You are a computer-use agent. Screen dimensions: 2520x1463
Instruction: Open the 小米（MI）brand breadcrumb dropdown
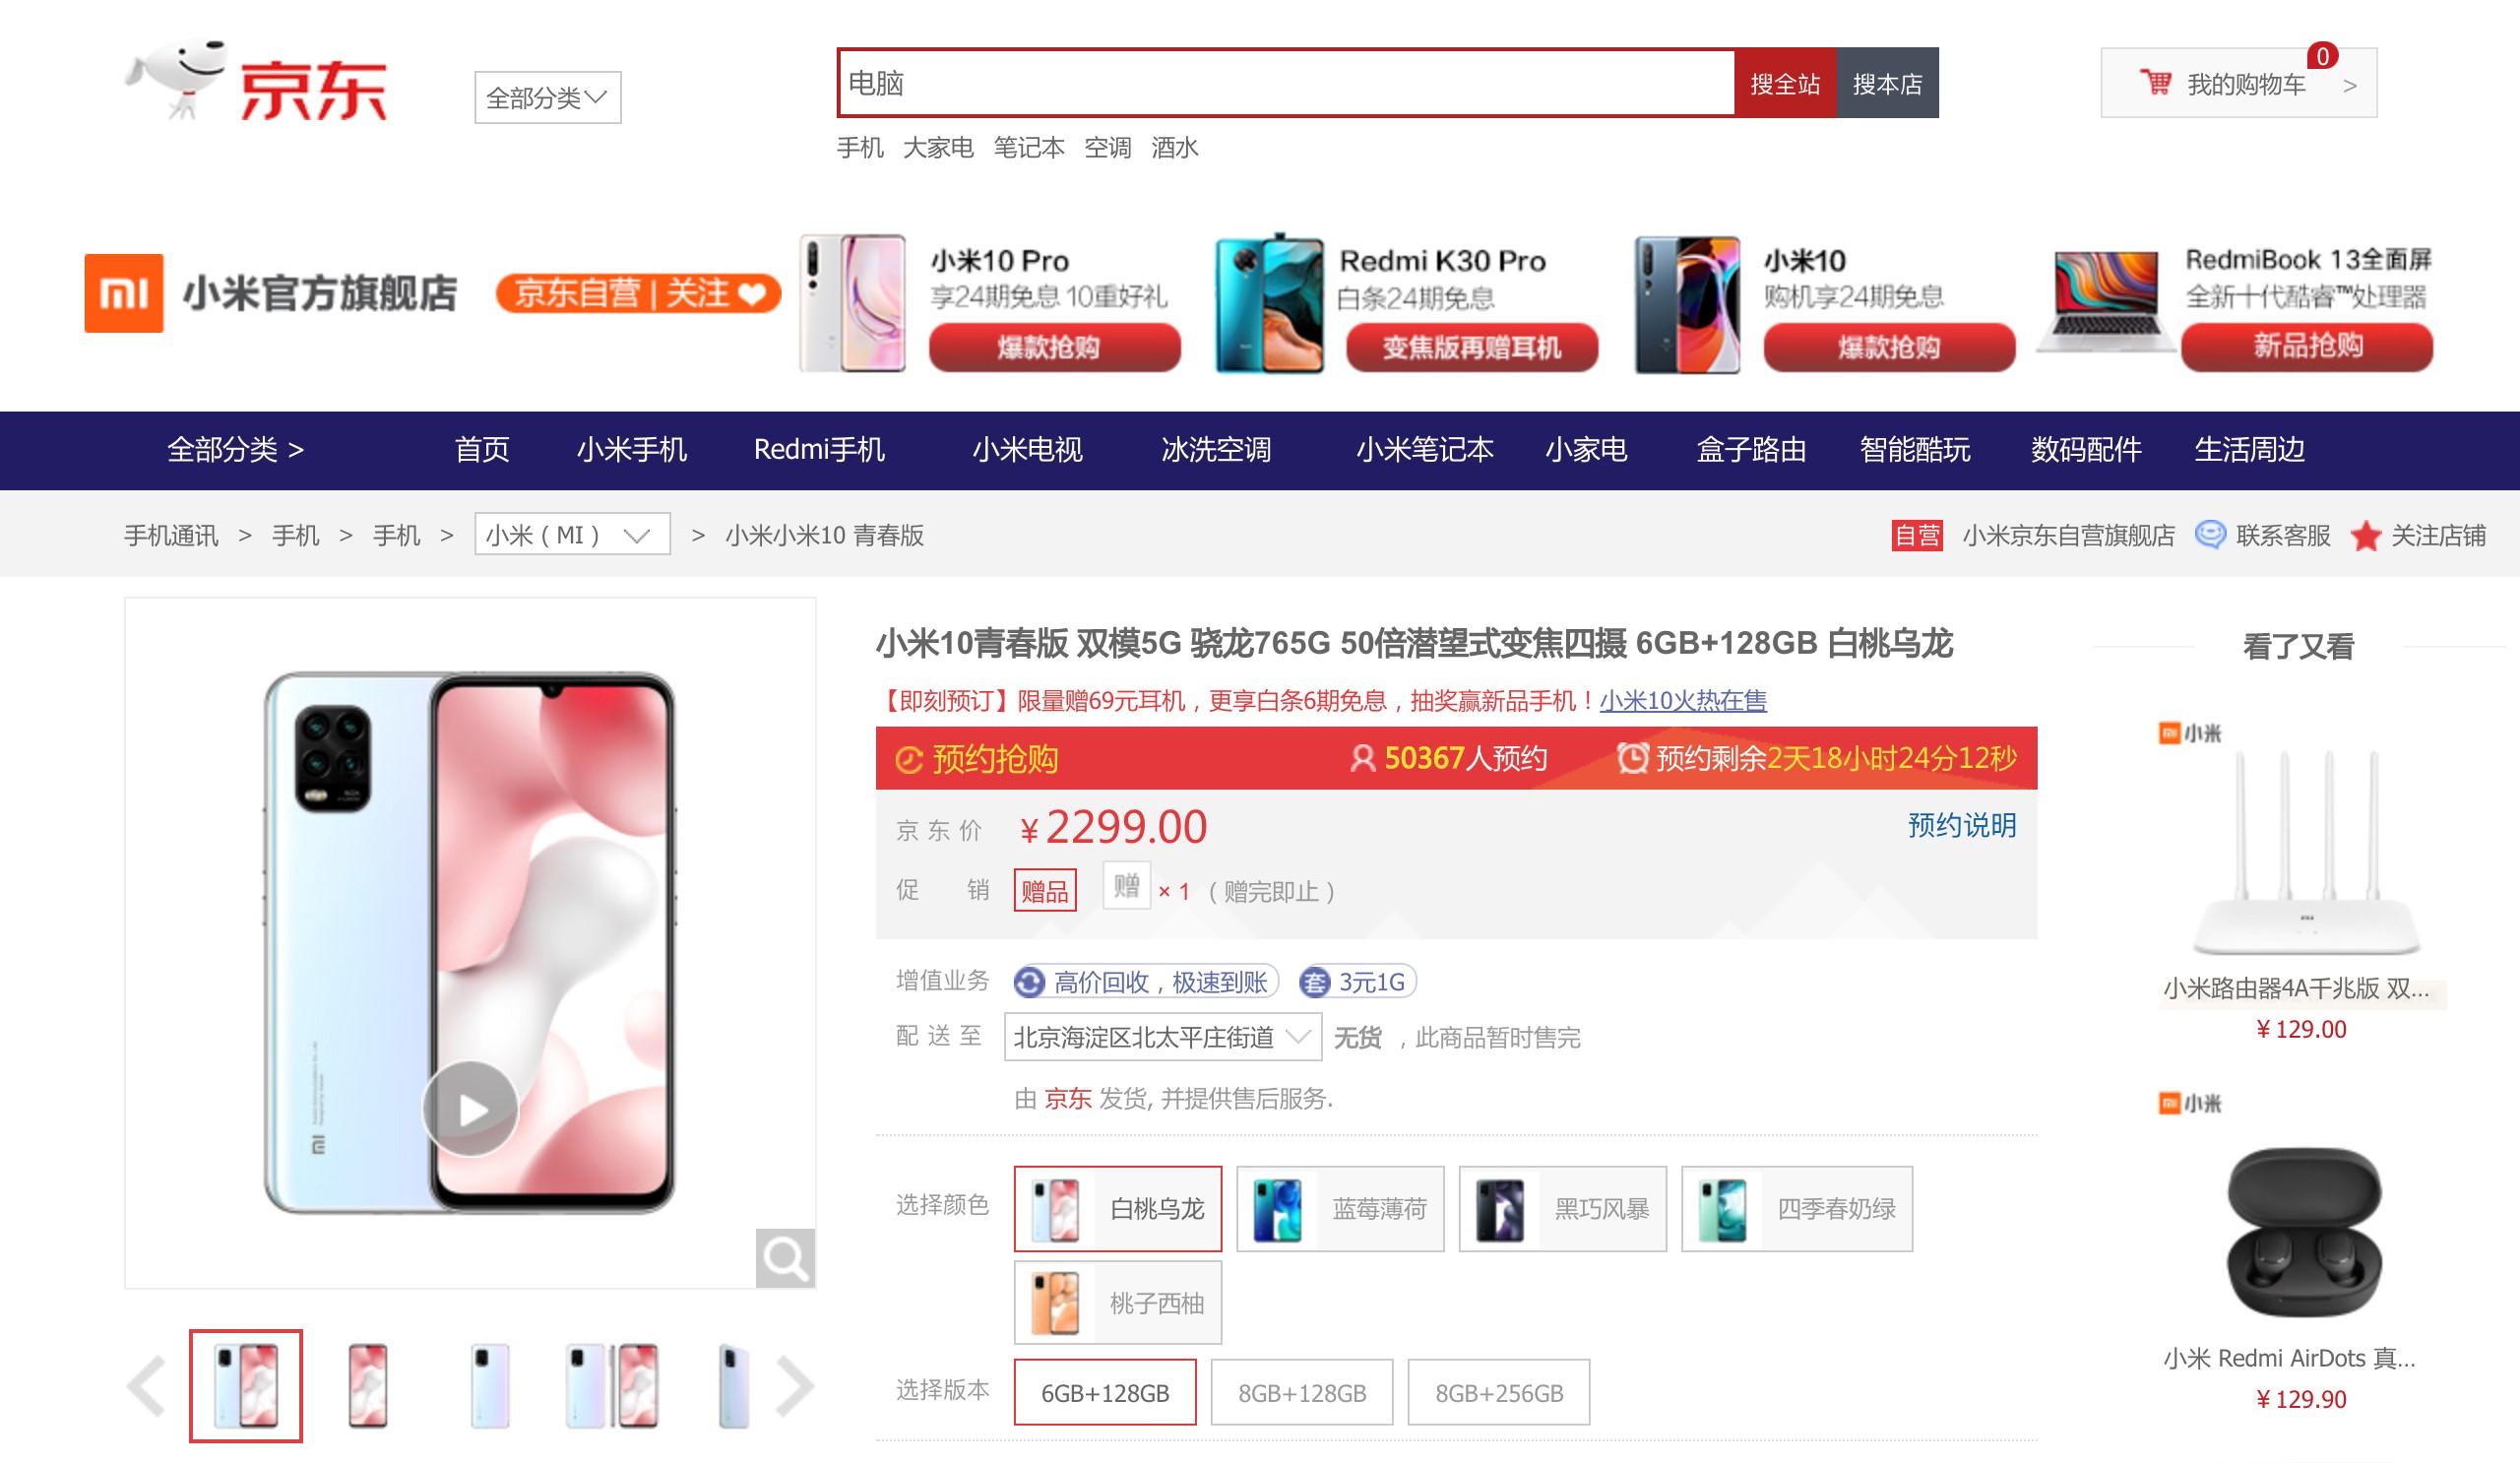tap(572, 534)
